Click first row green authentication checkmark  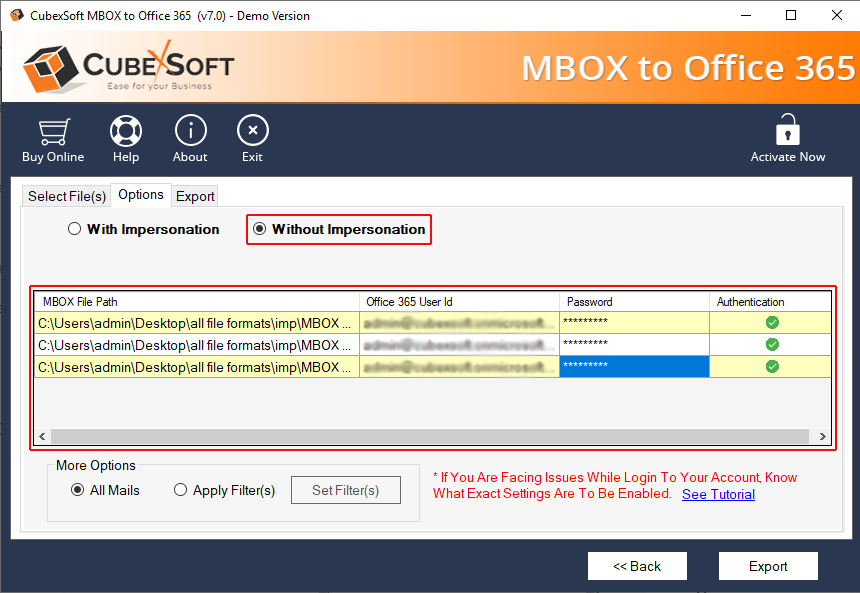(772, 322)
